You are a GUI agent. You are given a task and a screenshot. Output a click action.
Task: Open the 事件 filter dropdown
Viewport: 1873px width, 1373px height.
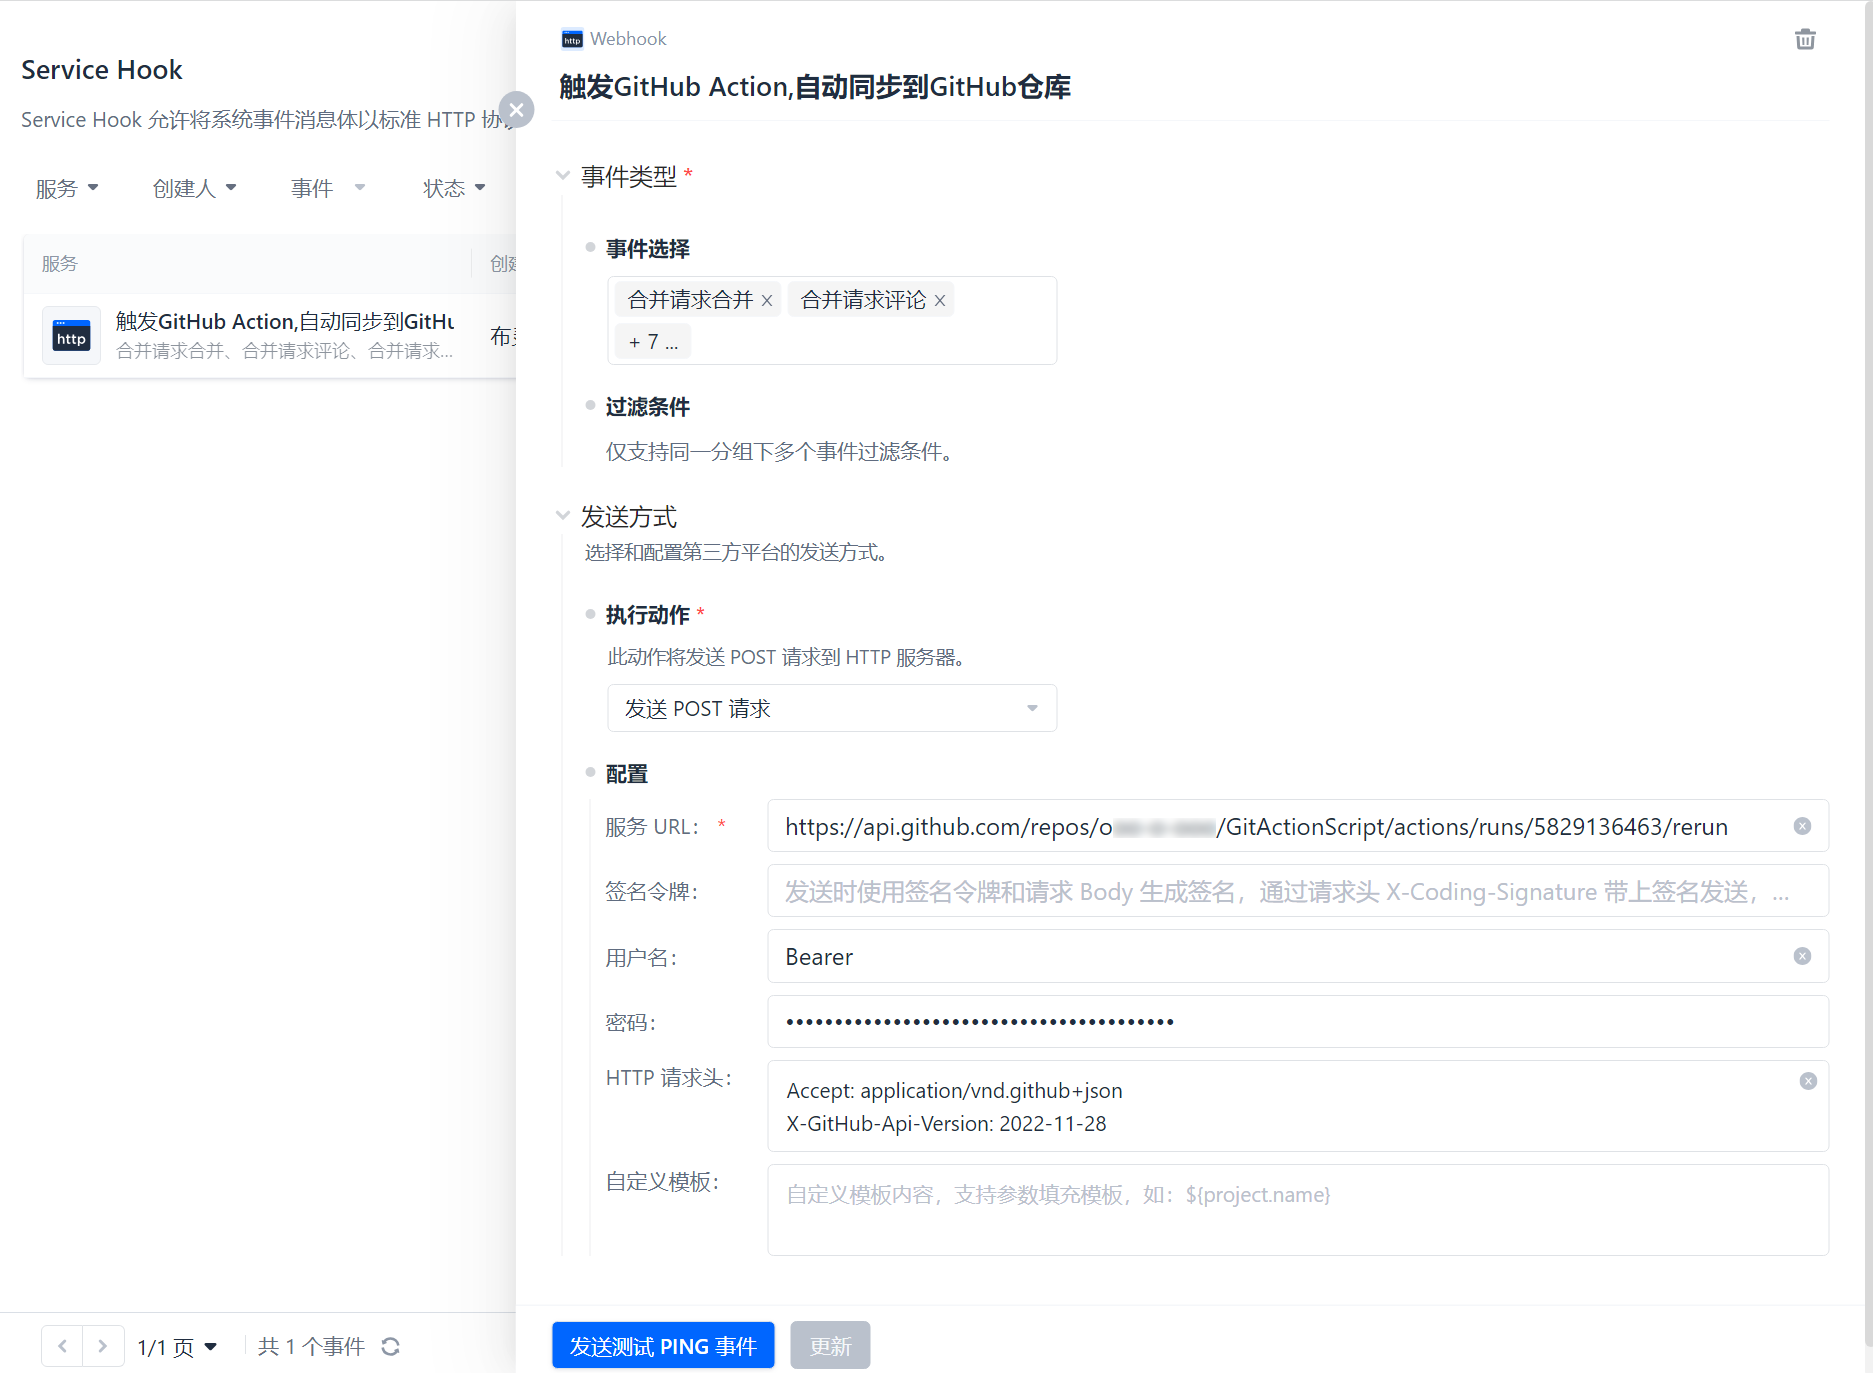coord(328,188)
